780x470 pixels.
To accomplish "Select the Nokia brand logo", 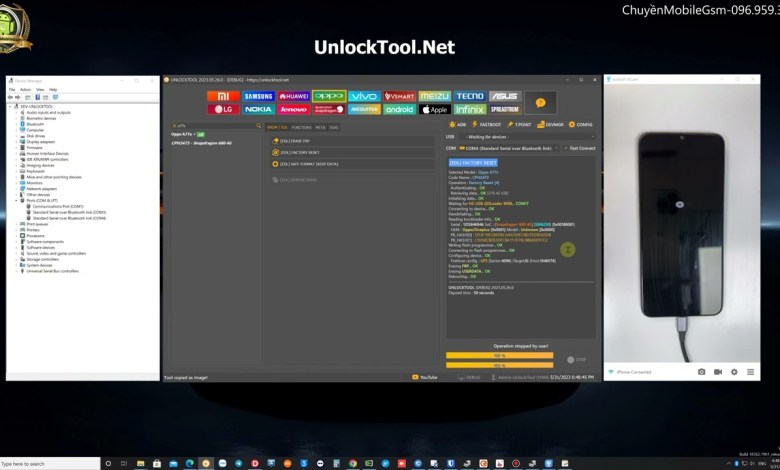I will click(258, 109).
